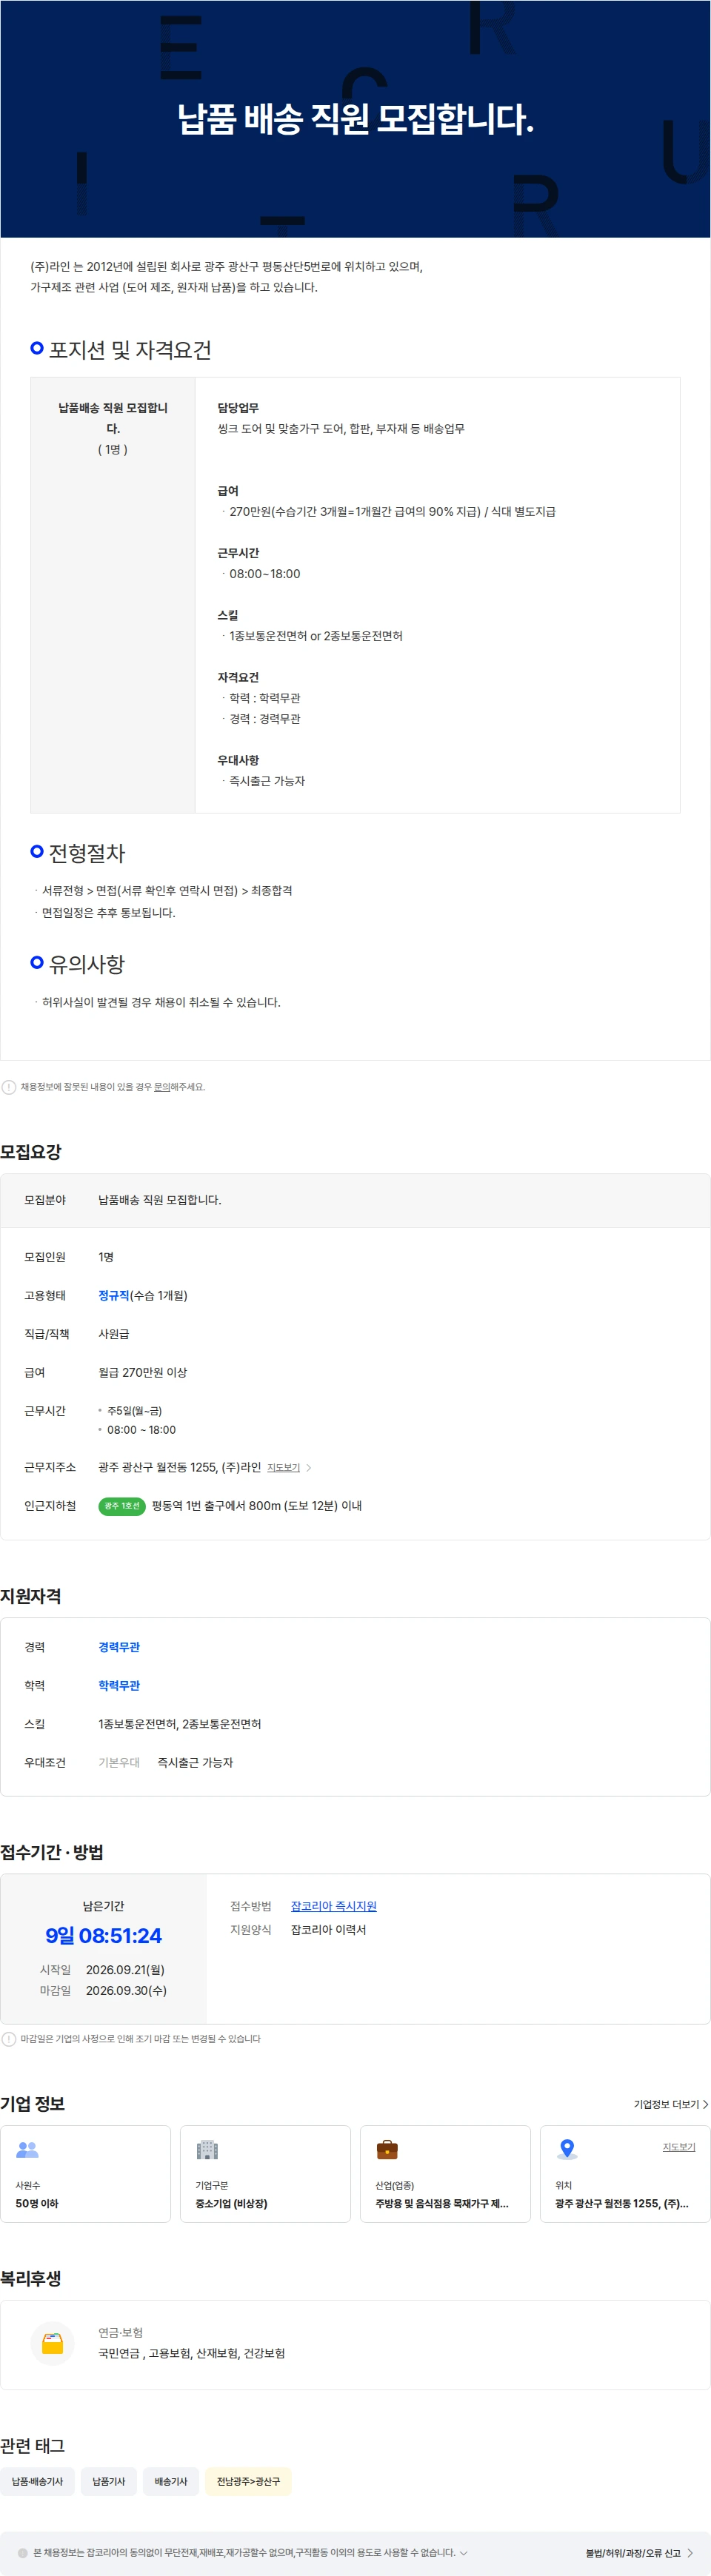Open the 지도보기 link next to work address
711x2576 pixels.
pyautogui.click(x=283, y=1468)
